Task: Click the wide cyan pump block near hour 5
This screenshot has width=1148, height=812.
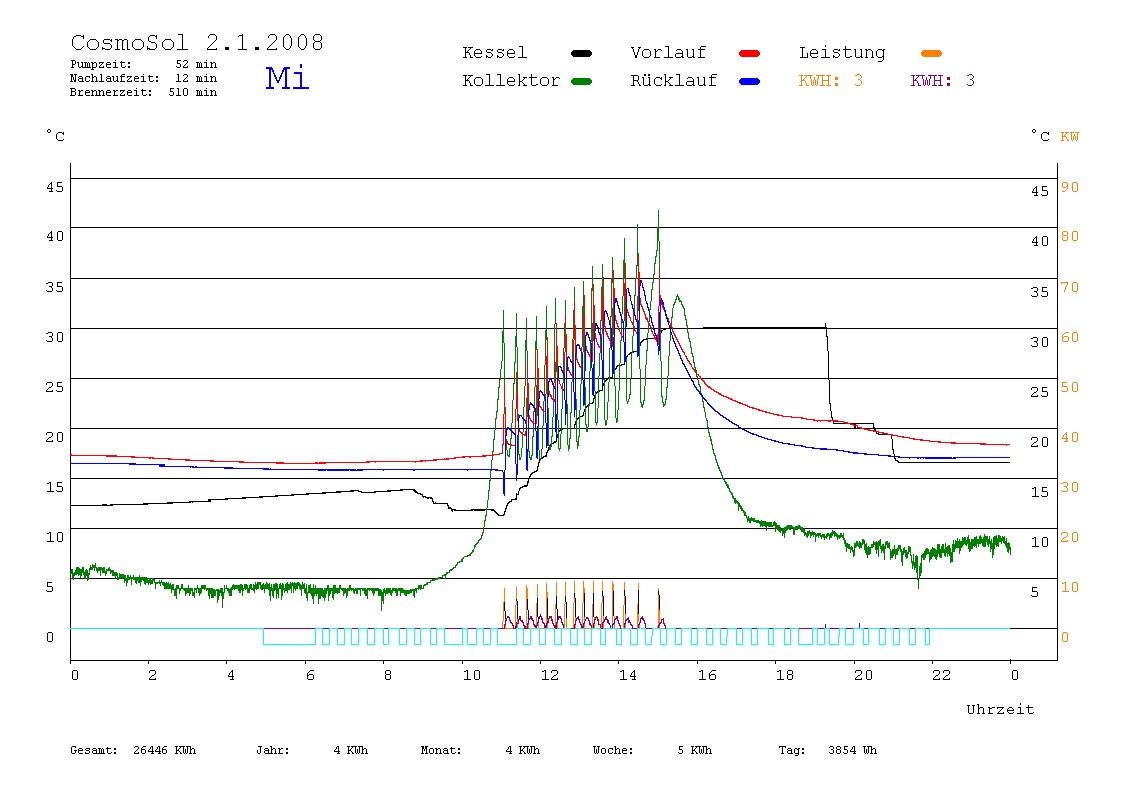Action: [289, 636]
